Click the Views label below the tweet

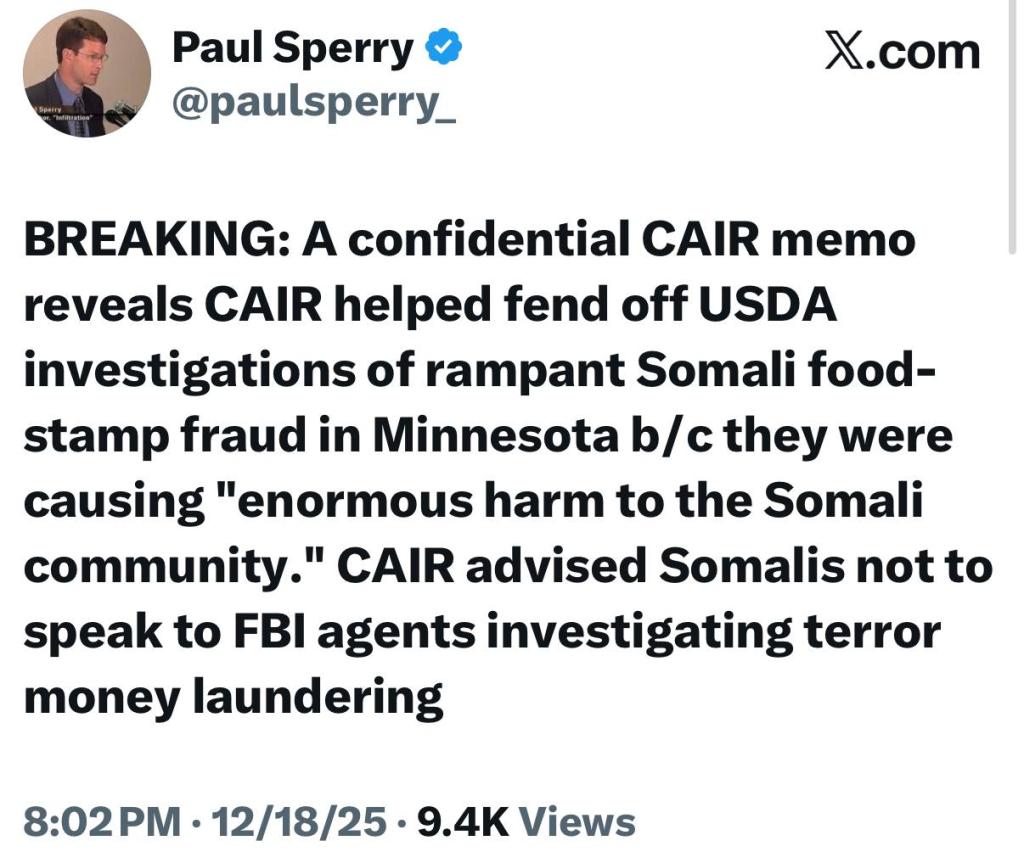[x=579, y=822]
